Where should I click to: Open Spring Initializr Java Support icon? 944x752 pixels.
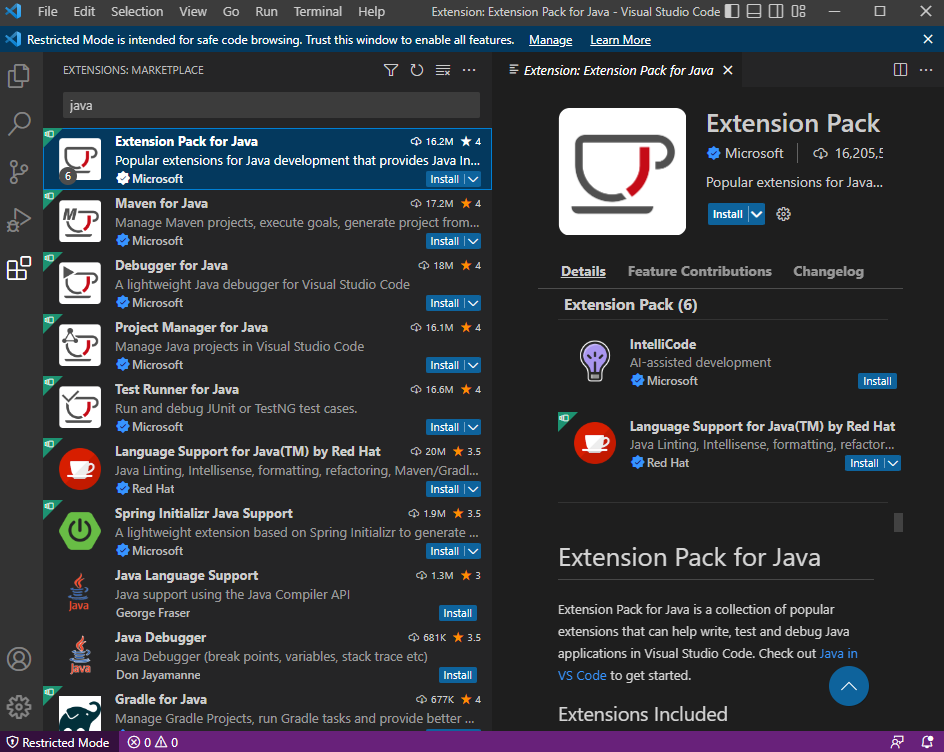tap(80, 531)
